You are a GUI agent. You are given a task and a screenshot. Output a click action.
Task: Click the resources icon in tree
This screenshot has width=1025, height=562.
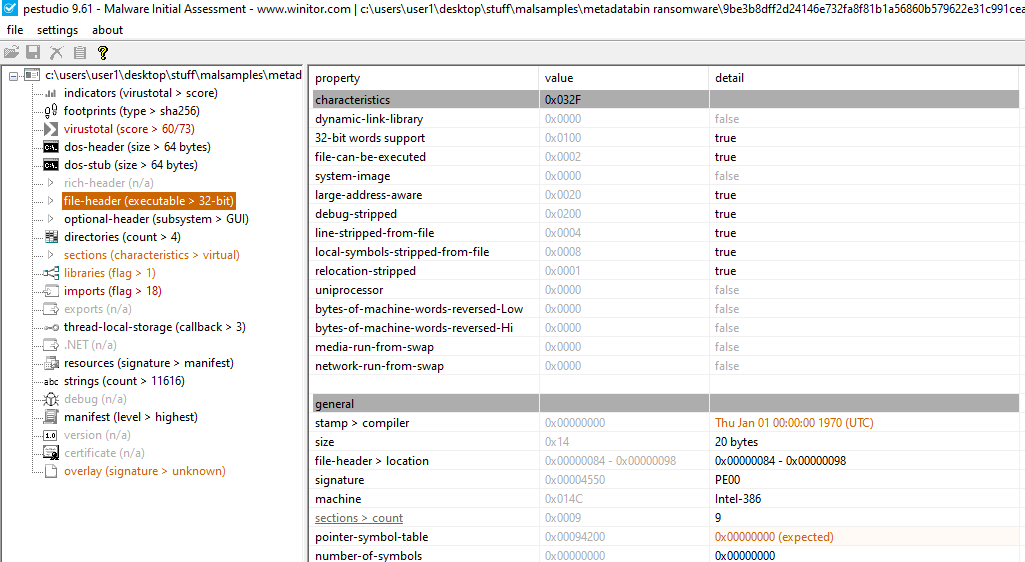point(51,363)
